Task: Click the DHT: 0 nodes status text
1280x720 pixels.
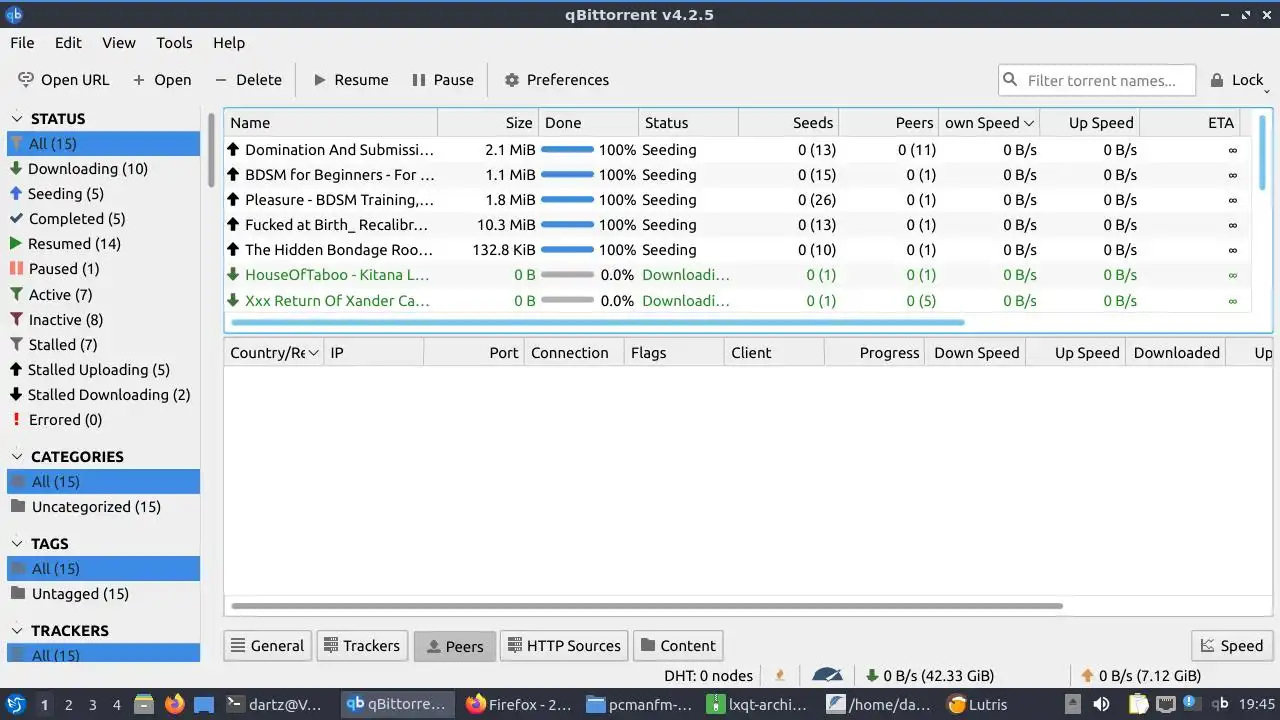Action: click(708, 676)
